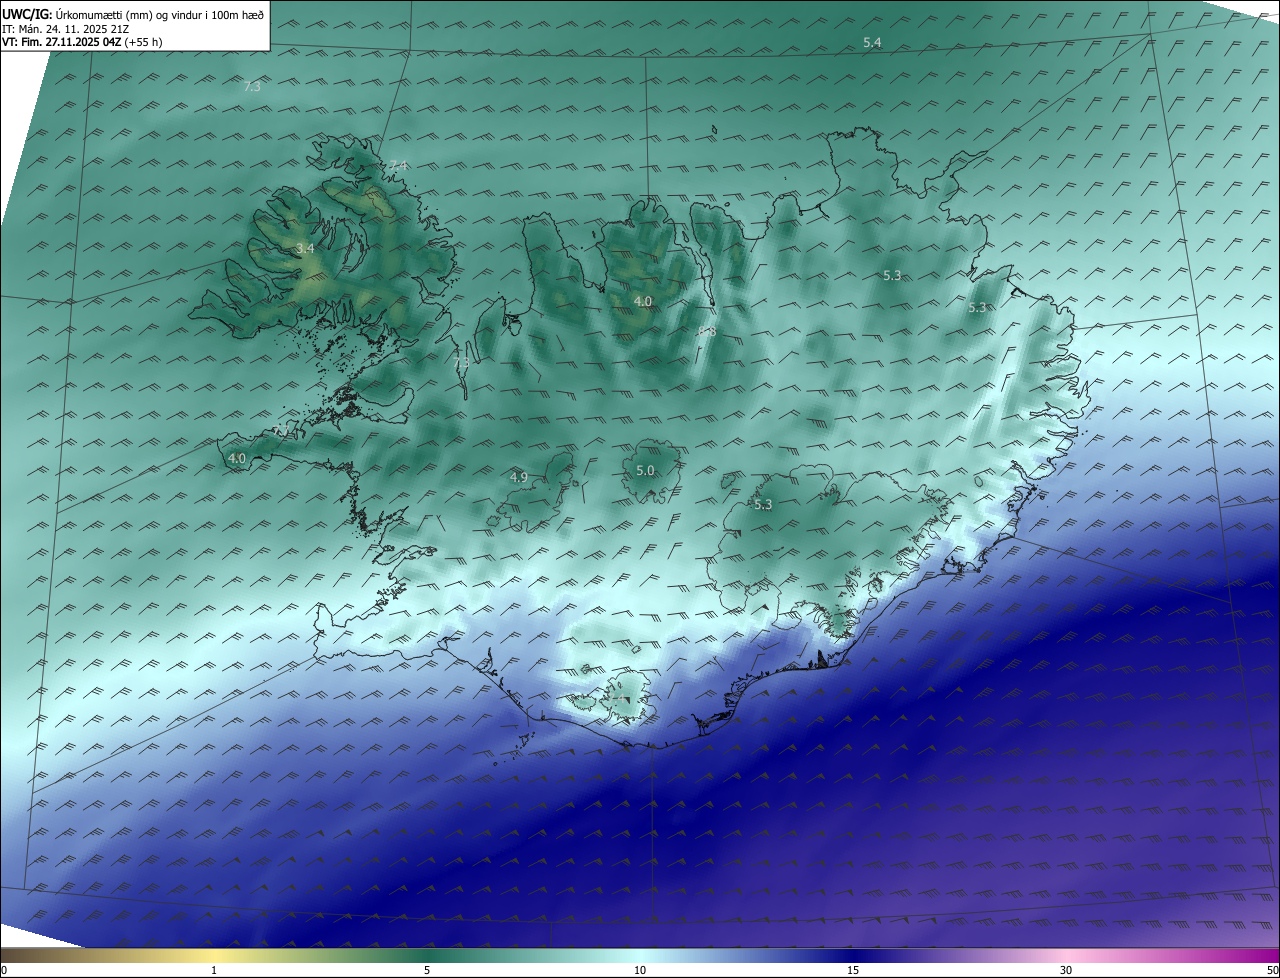Screen dimensions: 1280x978
Task: Click the 7.3 value over the open sea northwest
Action: pos(252,87)
